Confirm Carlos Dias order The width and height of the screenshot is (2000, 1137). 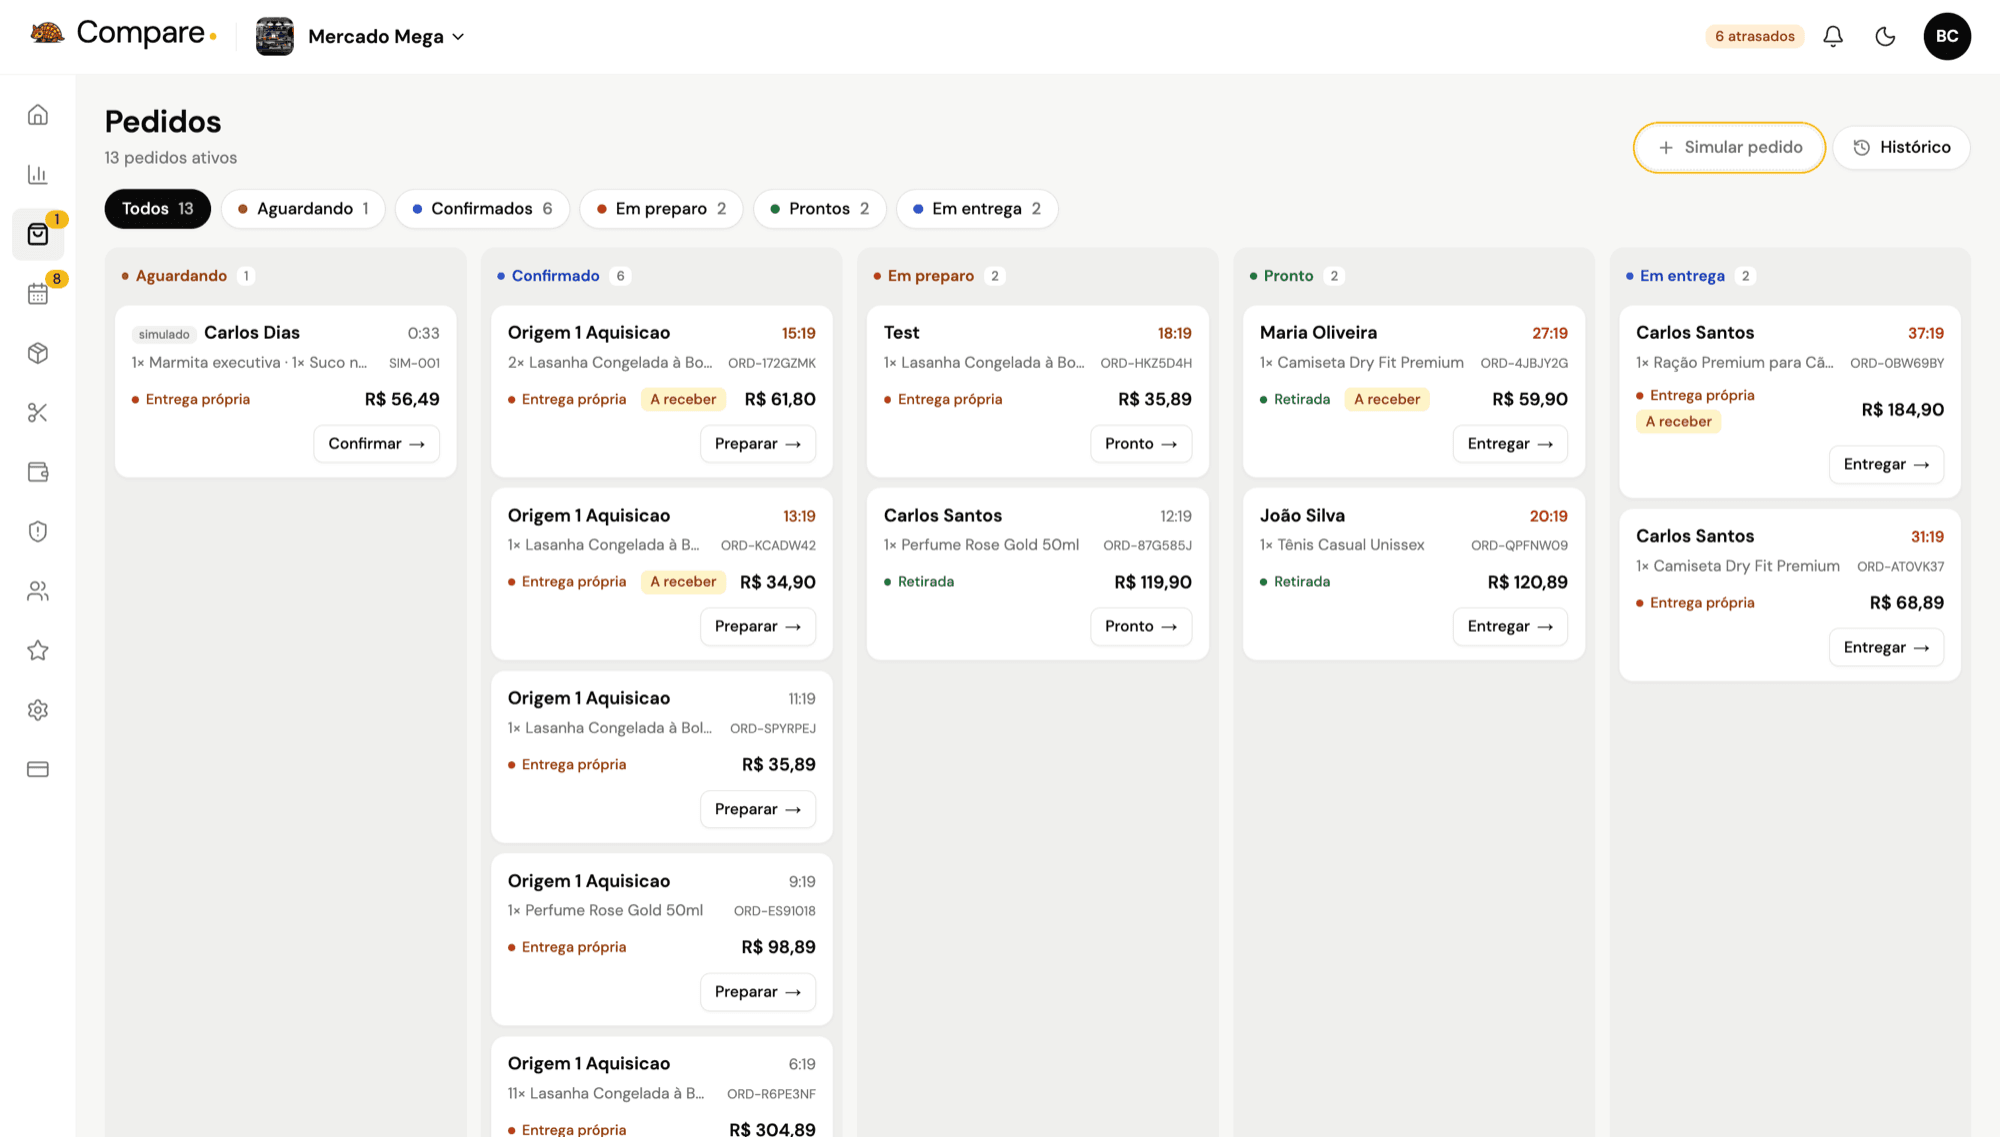tap(376, 444)
